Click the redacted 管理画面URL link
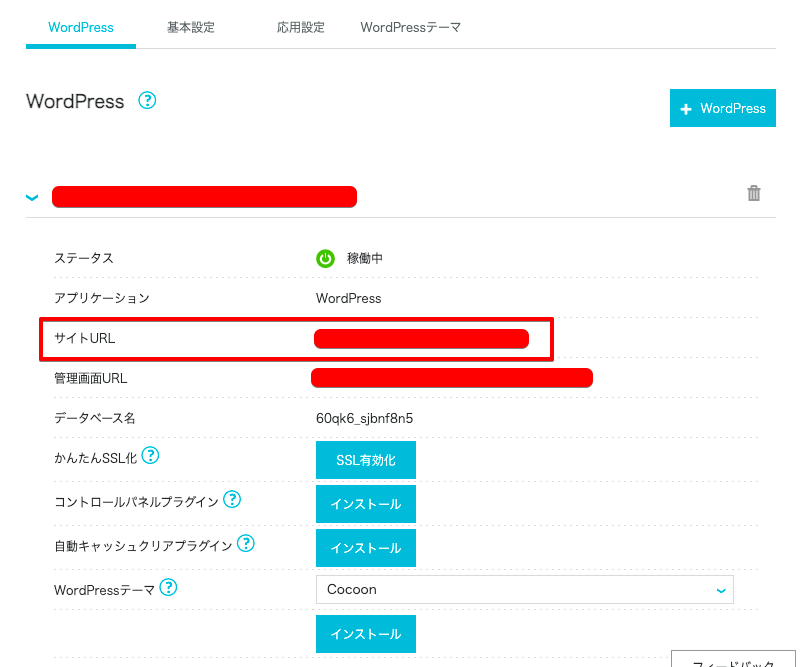 452,378
